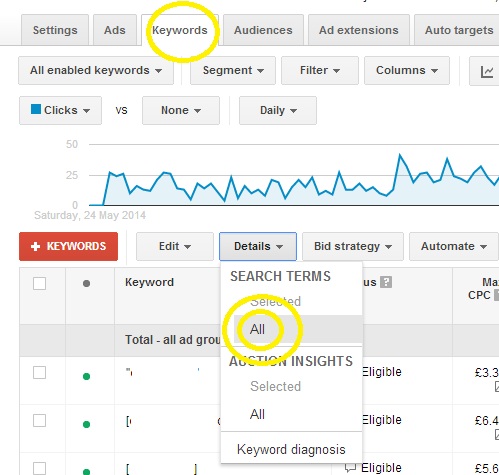Click the £6.4 max CPC value
The width and height of the screenshot is (499, 475).
coord(487,421)
